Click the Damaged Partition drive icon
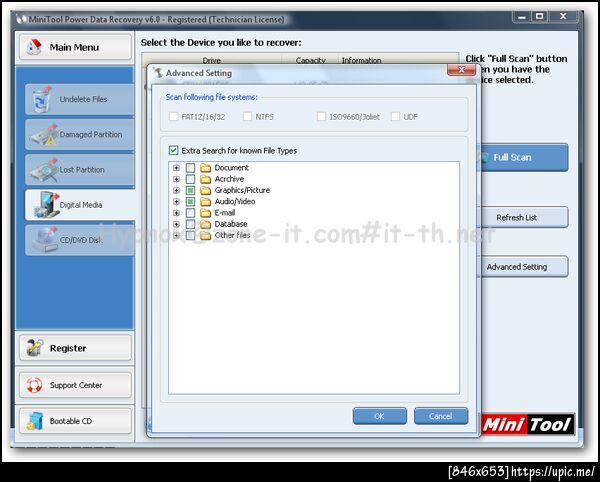The width and height of the screenshot is (600, 482). (x=44, y=134)
